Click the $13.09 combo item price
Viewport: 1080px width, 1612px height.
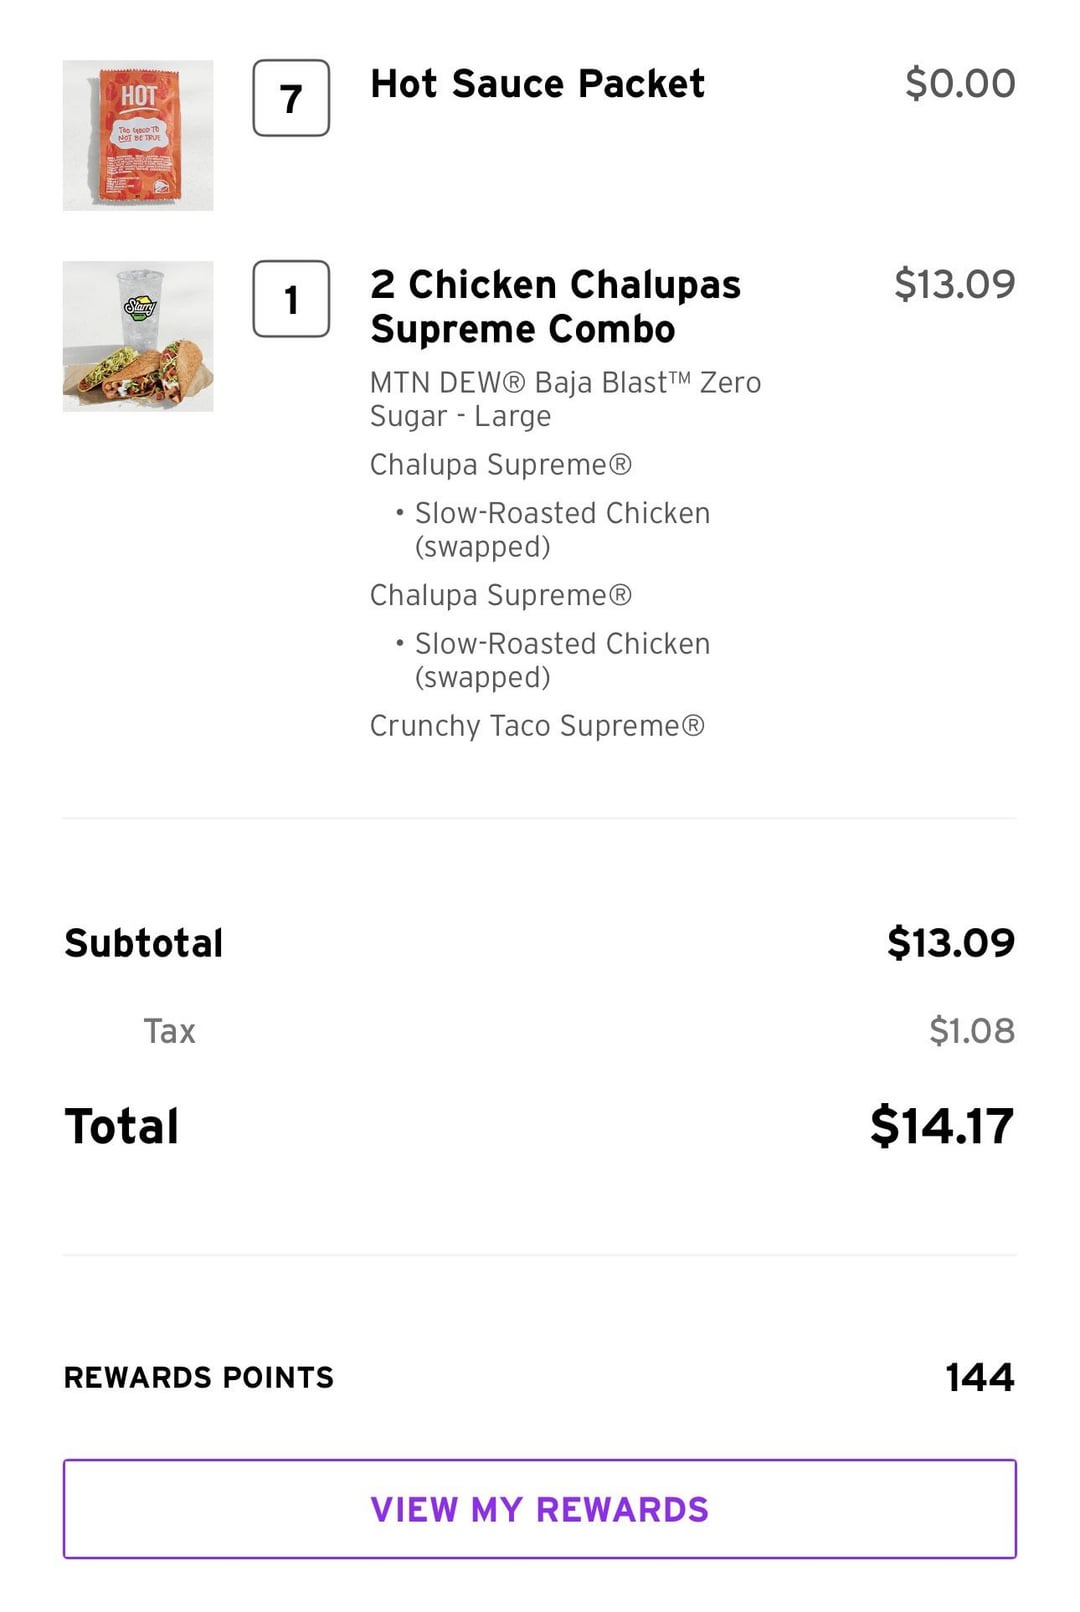click(x=954, y=284)
